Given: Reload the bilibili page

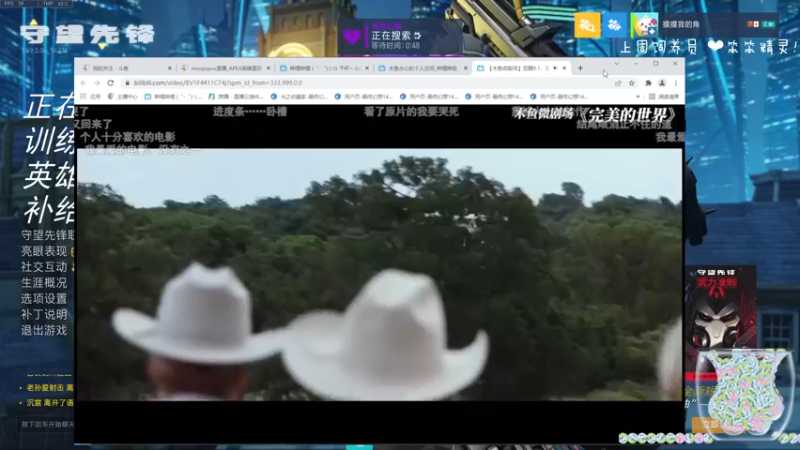Looking at the screenshot, I should pyautogui.click(x=111, y=83).
